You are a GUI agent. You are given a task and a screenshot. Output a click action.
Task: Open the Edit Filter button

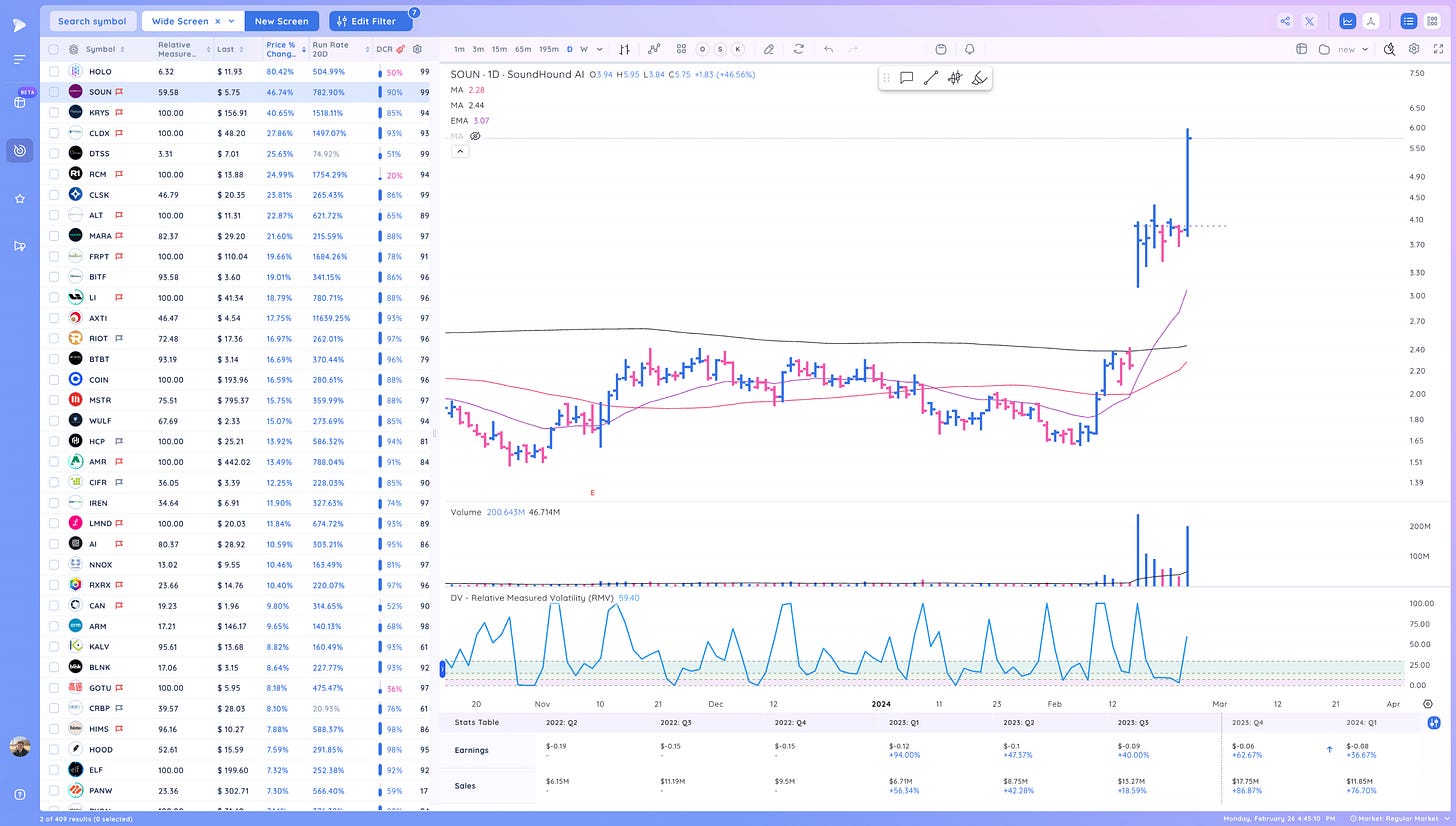[x=370, y=21]
